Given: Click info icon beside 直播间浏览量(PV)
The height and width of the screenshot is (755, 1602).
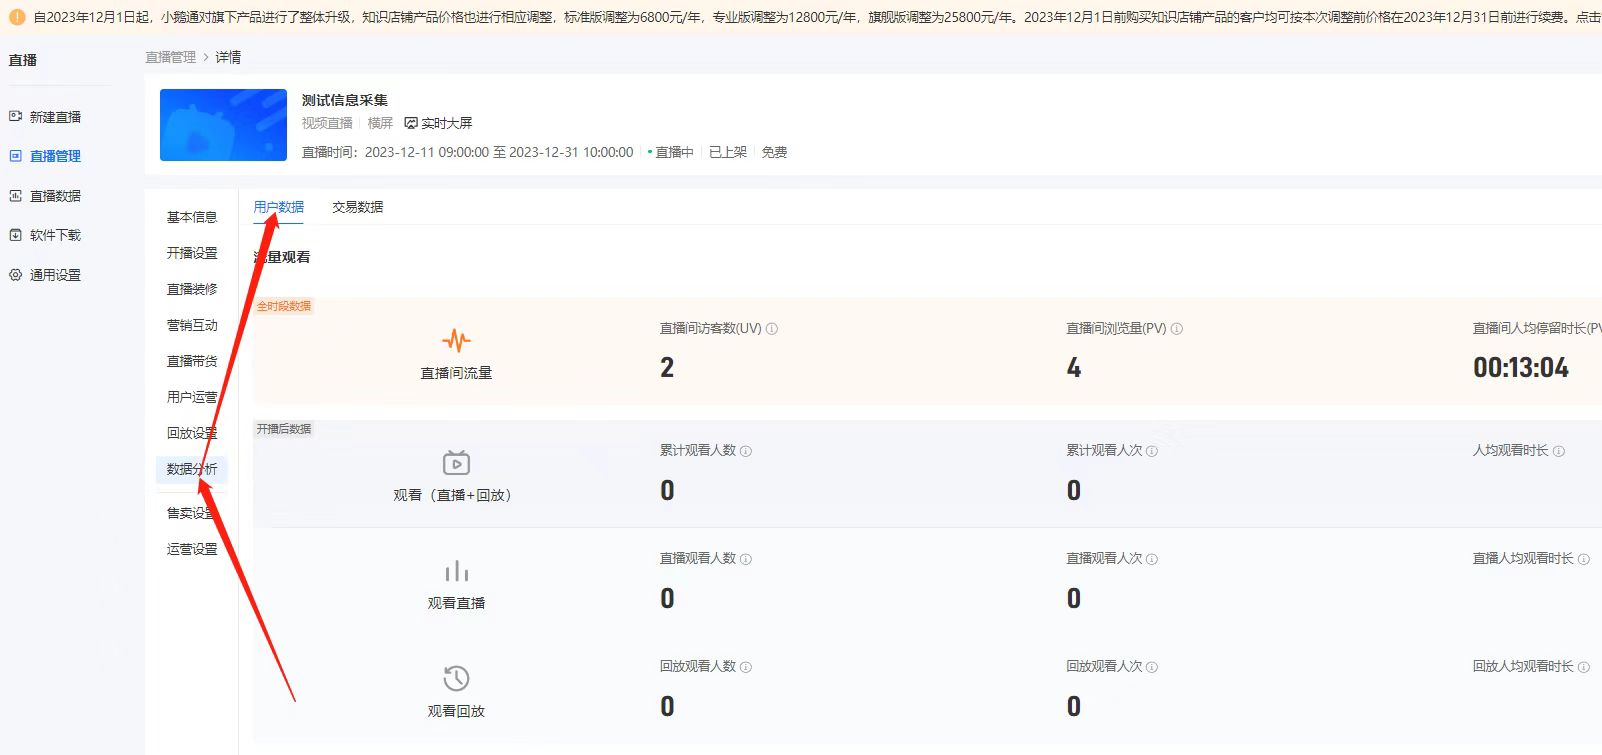Looking at the screenshot, I should tap(1177, 329).
